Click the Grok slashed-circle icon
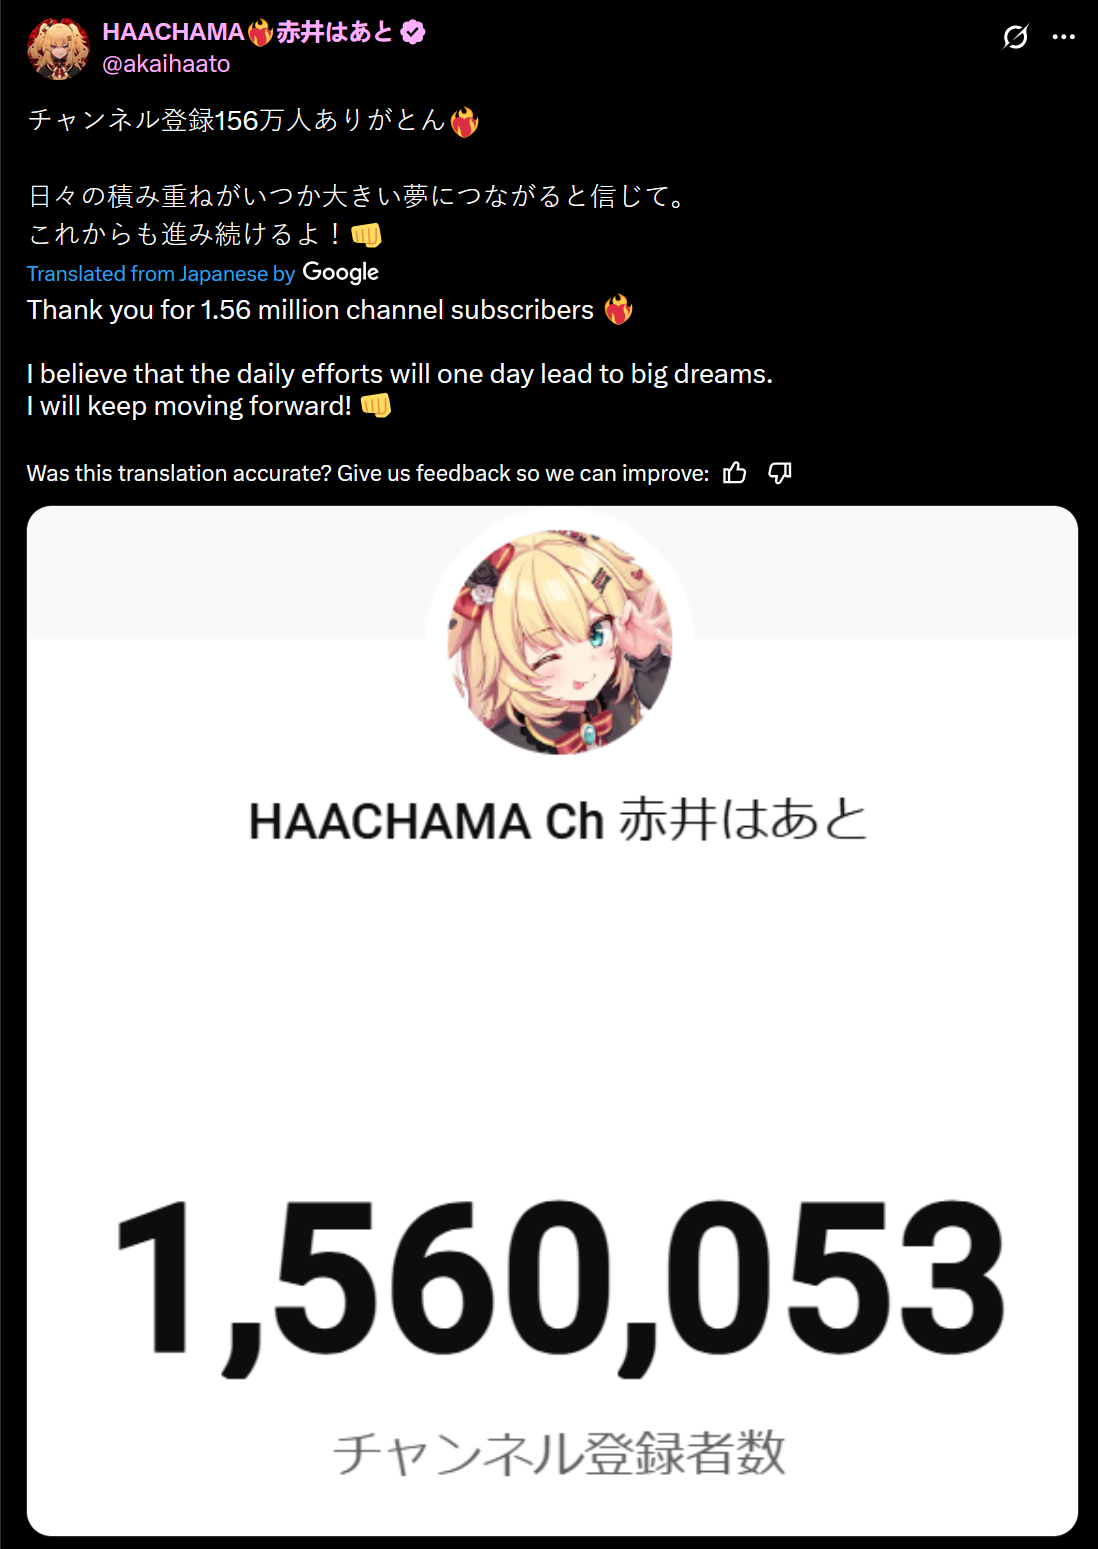This screenshot has width=1098, height=1549. coord(1015,37)
